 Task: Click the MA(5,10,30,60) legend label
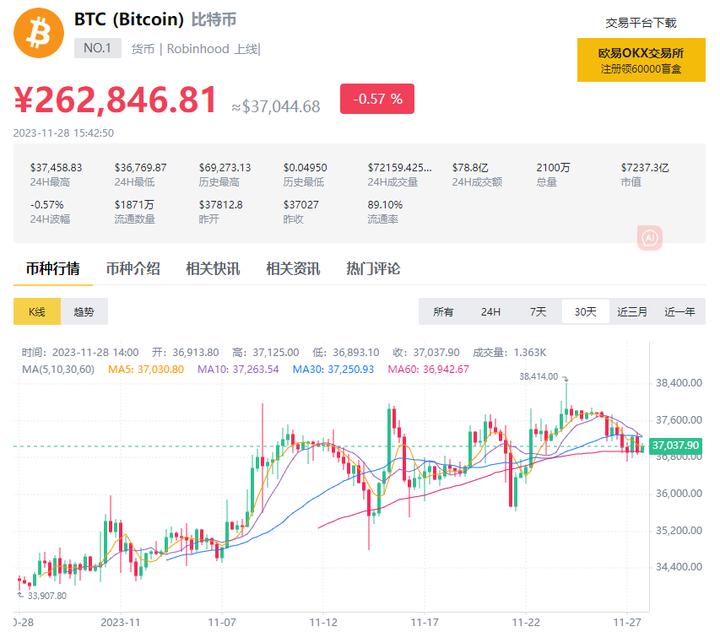[x=58, y=369]
